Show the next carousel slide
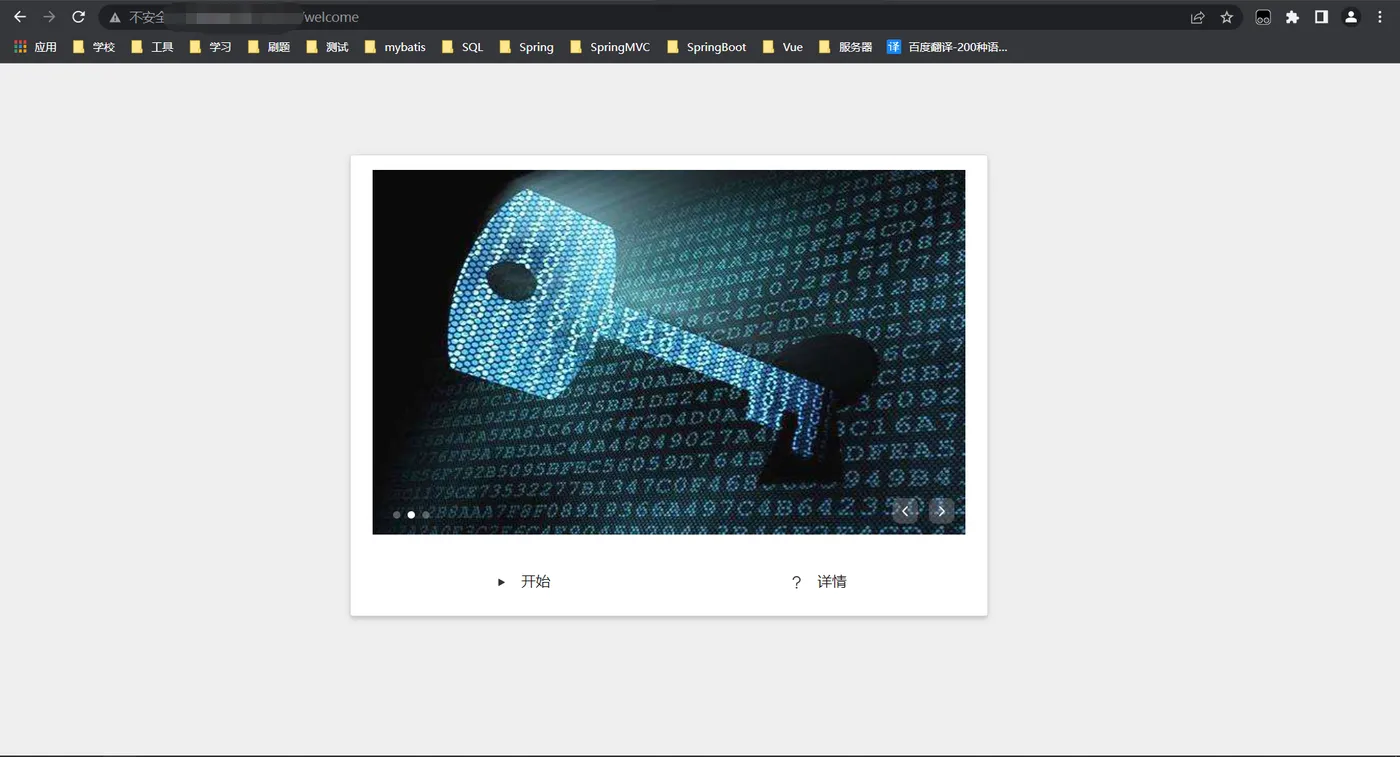This screenshot has height=757, width=1400. tap(941, 511)
